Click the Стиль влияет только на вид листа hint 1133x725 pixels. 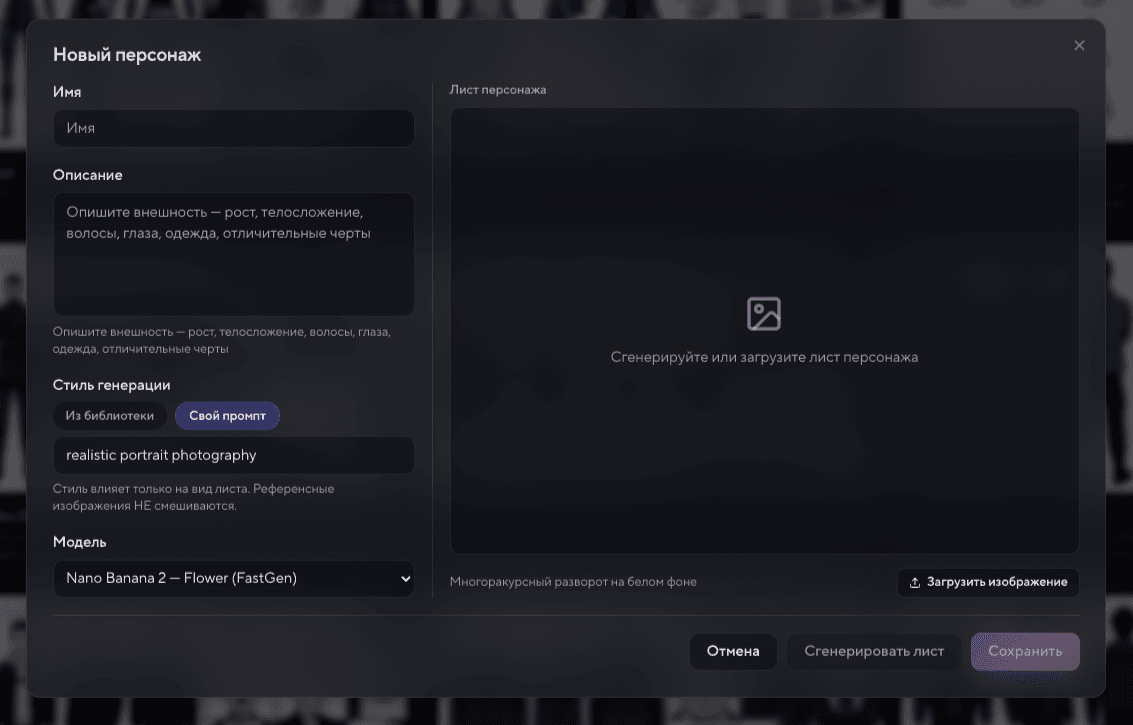[x=194, y=497]
